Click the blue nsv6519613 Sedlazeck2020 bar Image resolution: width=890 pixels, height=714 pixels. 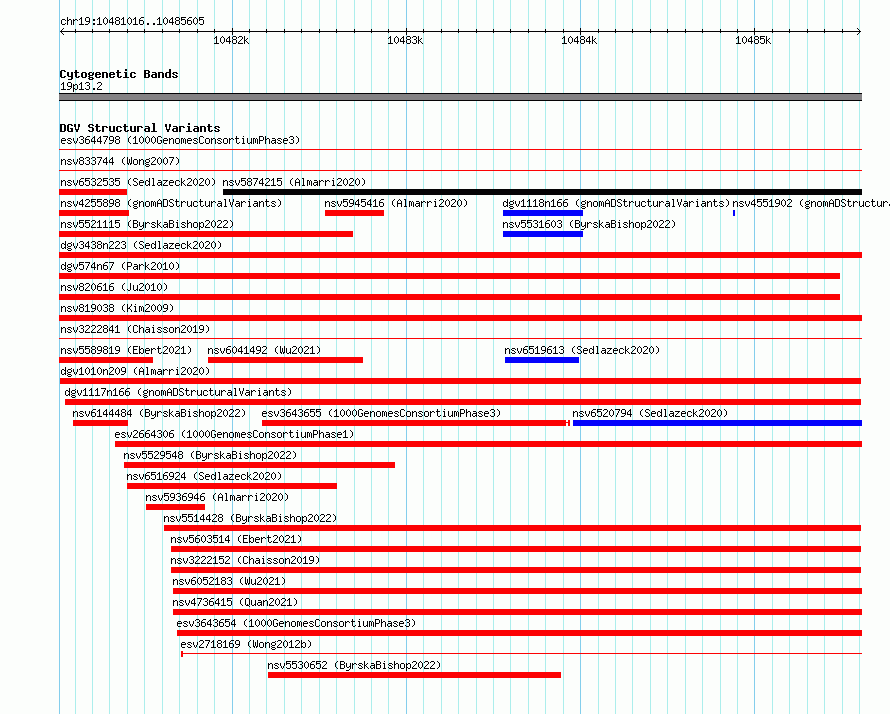[542, 360]
